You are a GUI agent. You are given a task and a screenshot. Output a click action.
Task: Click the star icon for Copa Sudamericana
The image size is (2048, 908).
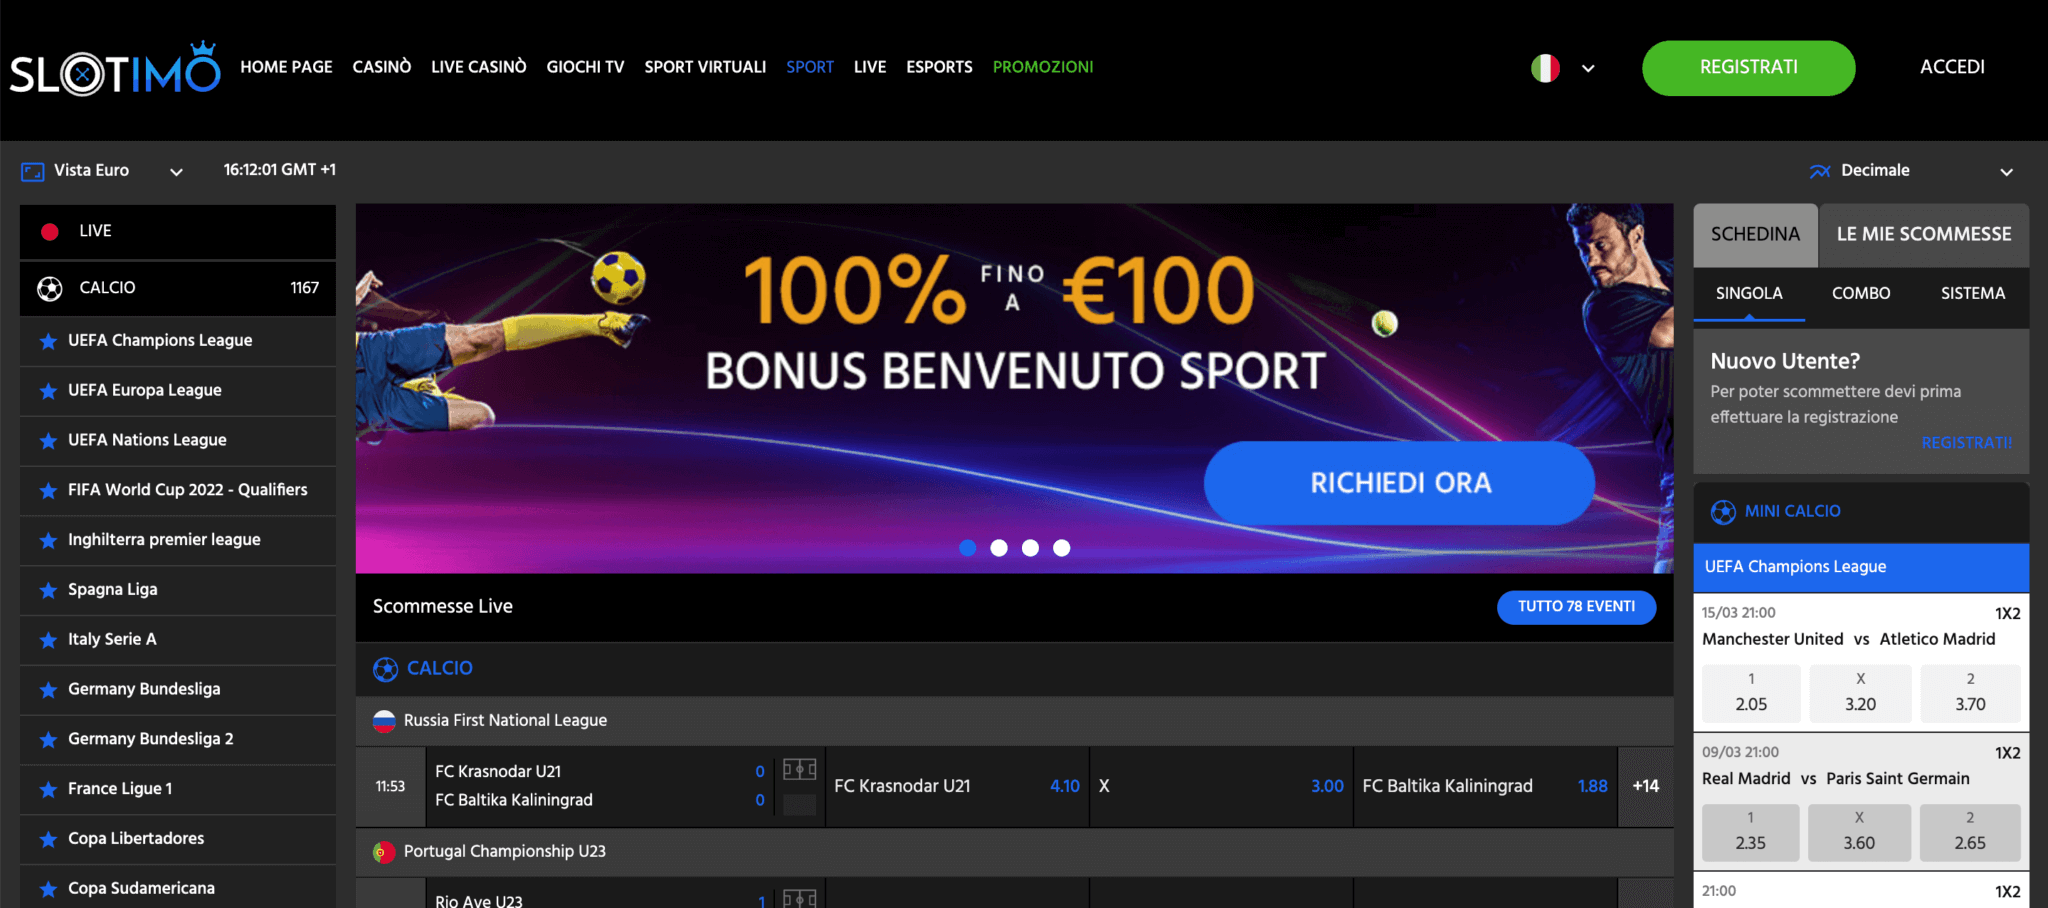[x=47, y=889]
